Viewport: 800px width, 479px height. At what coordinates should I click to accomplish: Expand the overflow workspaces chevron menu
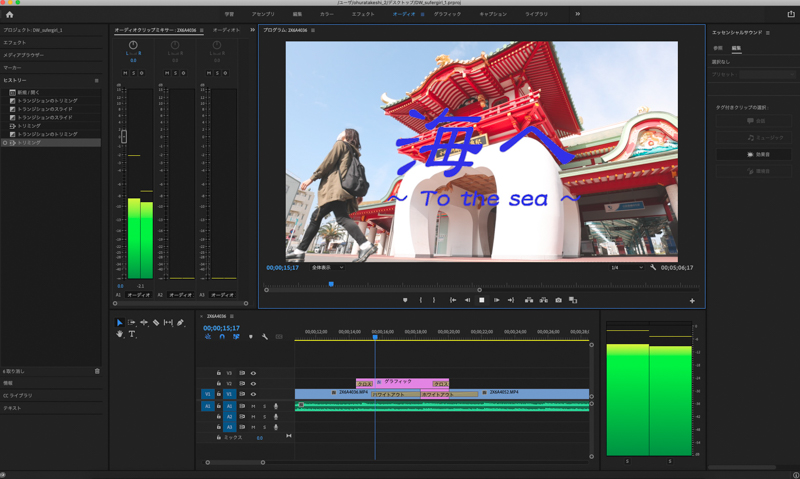[x=577, y=14]
